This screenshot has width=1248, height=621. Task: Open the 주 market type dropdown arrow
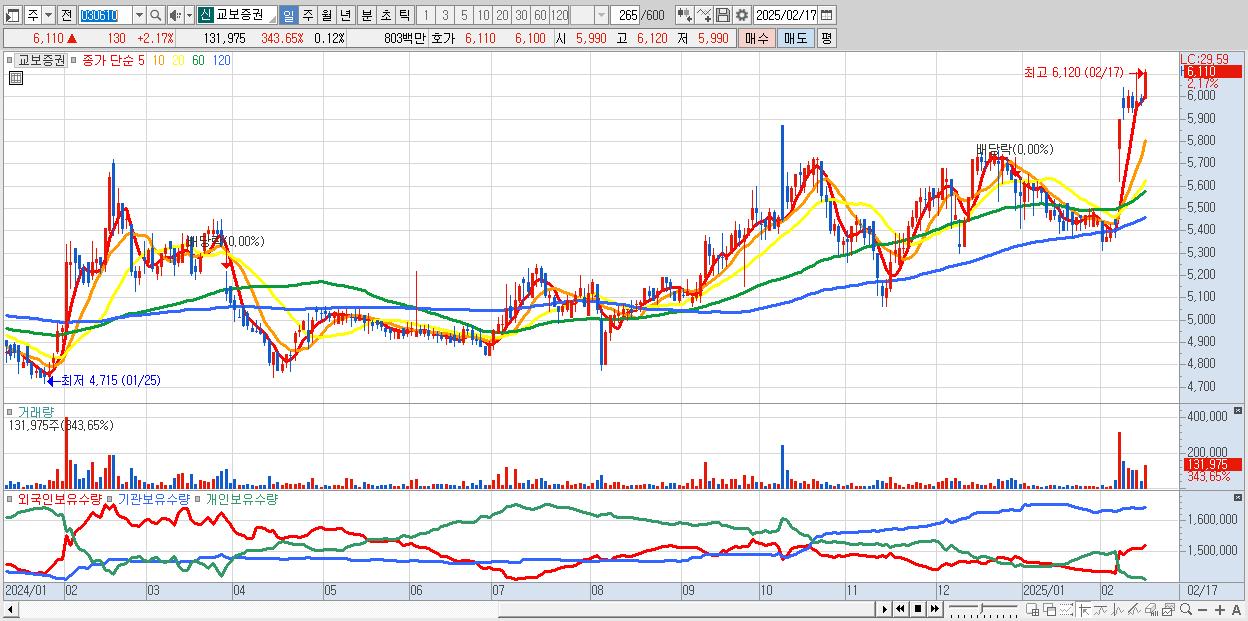[x=47, y=15]
